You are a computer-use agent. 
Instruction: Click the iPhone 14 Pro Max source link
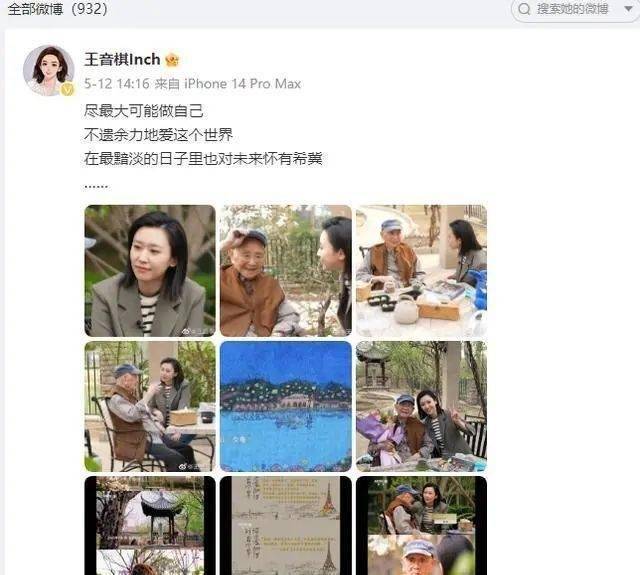coord(242,84)
